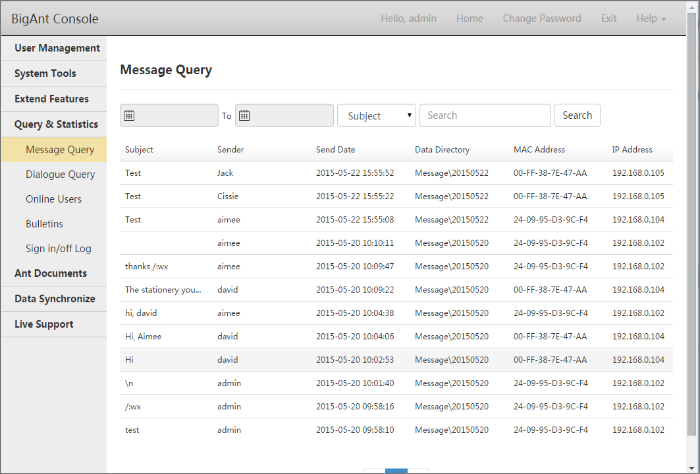Expand System Tools section
700x474 pixels.
click(x=45, y=74)
